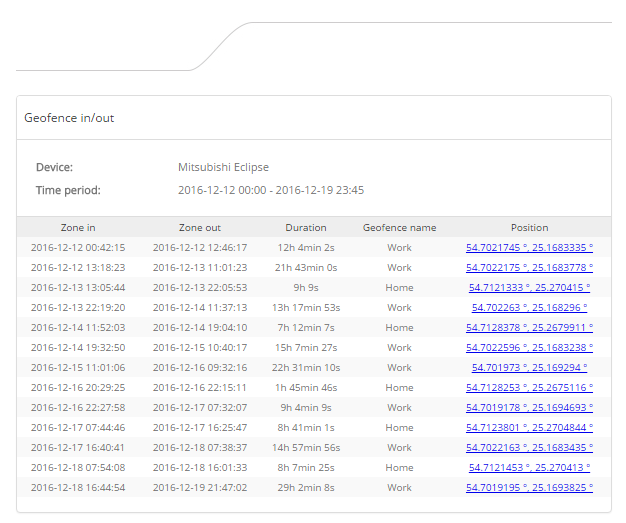
Task: Click the Geofence name column header
Action: 399,228
